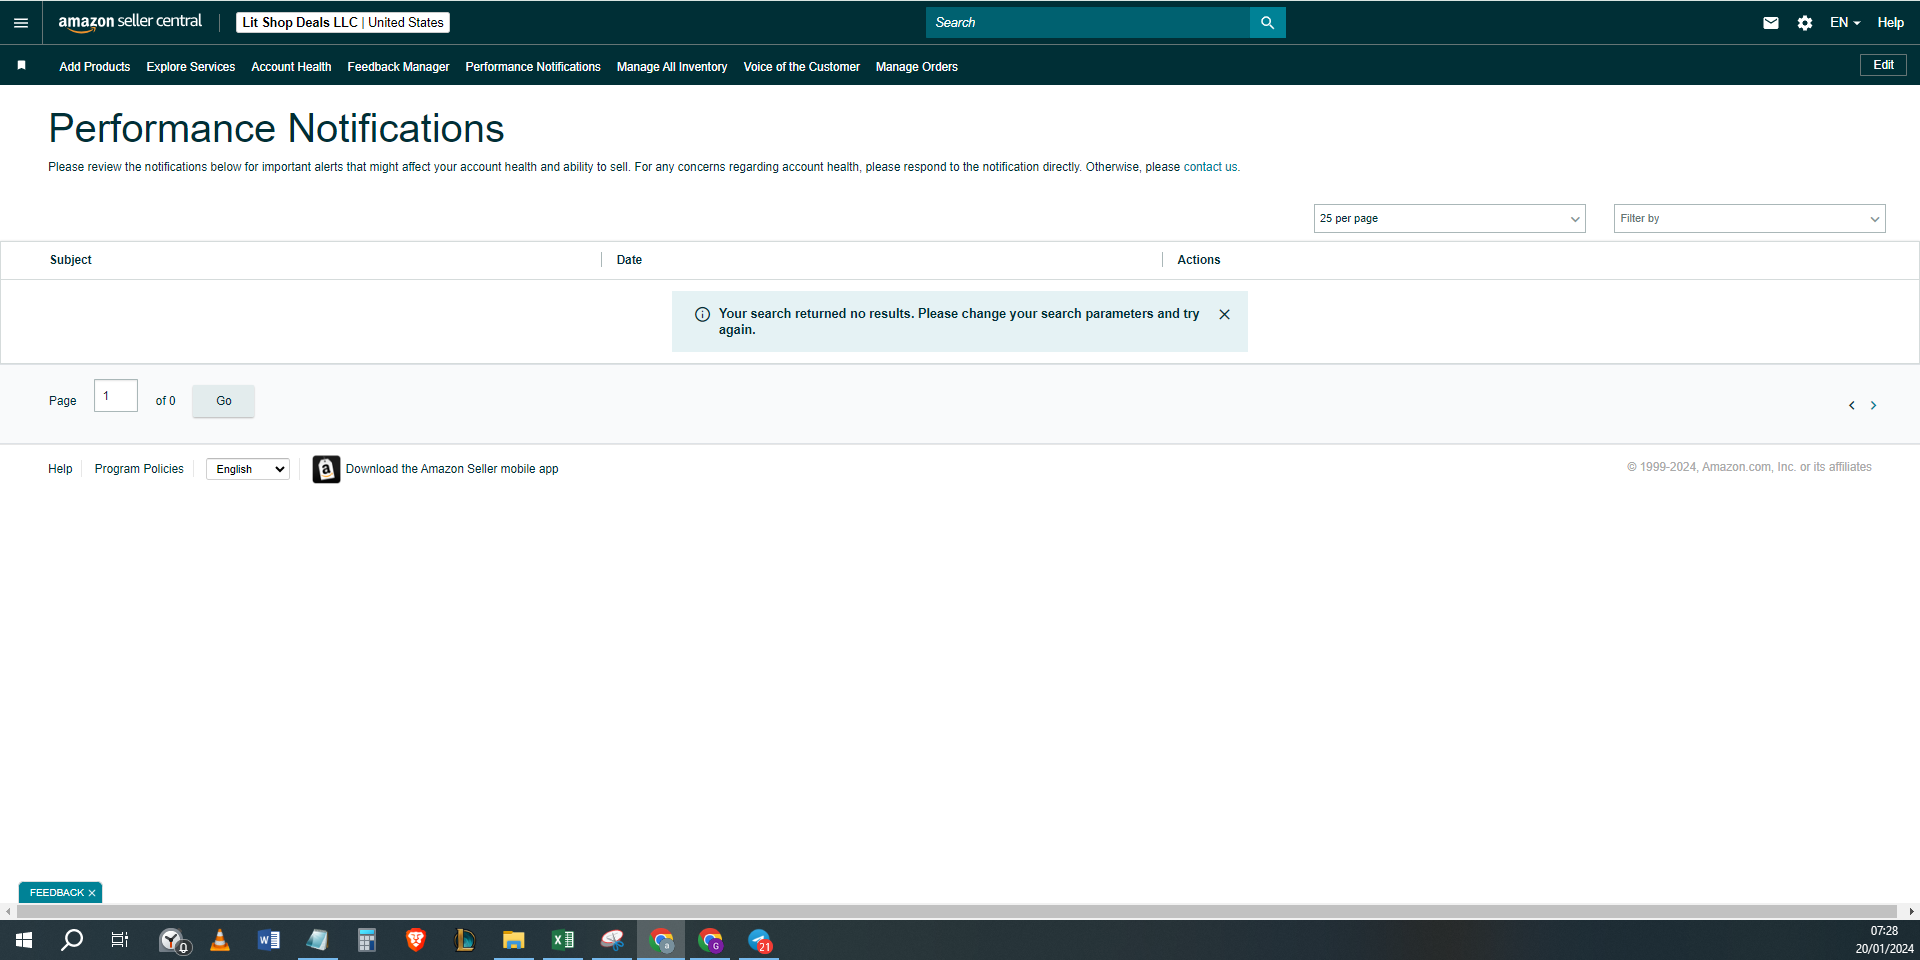
Task: Click the Help link in header
Action: tap(1890, 22)
